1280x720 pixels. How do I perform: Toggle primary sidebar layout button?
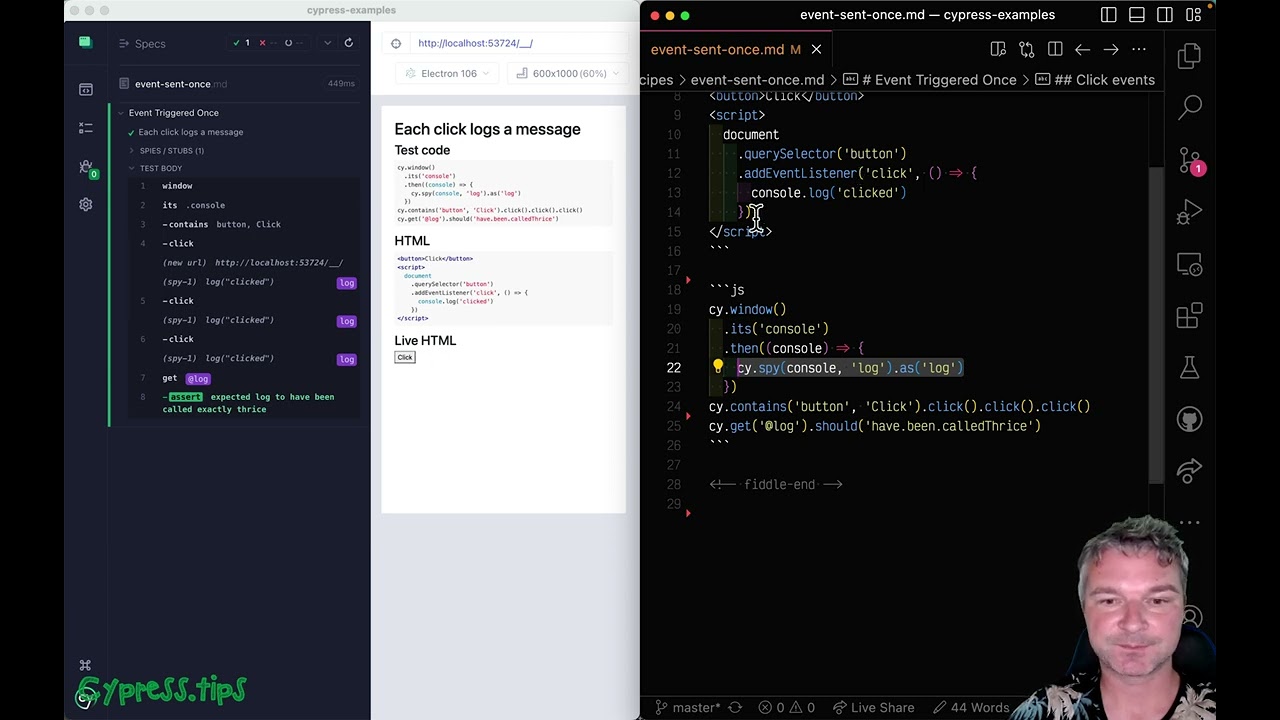pos(1109,15)
